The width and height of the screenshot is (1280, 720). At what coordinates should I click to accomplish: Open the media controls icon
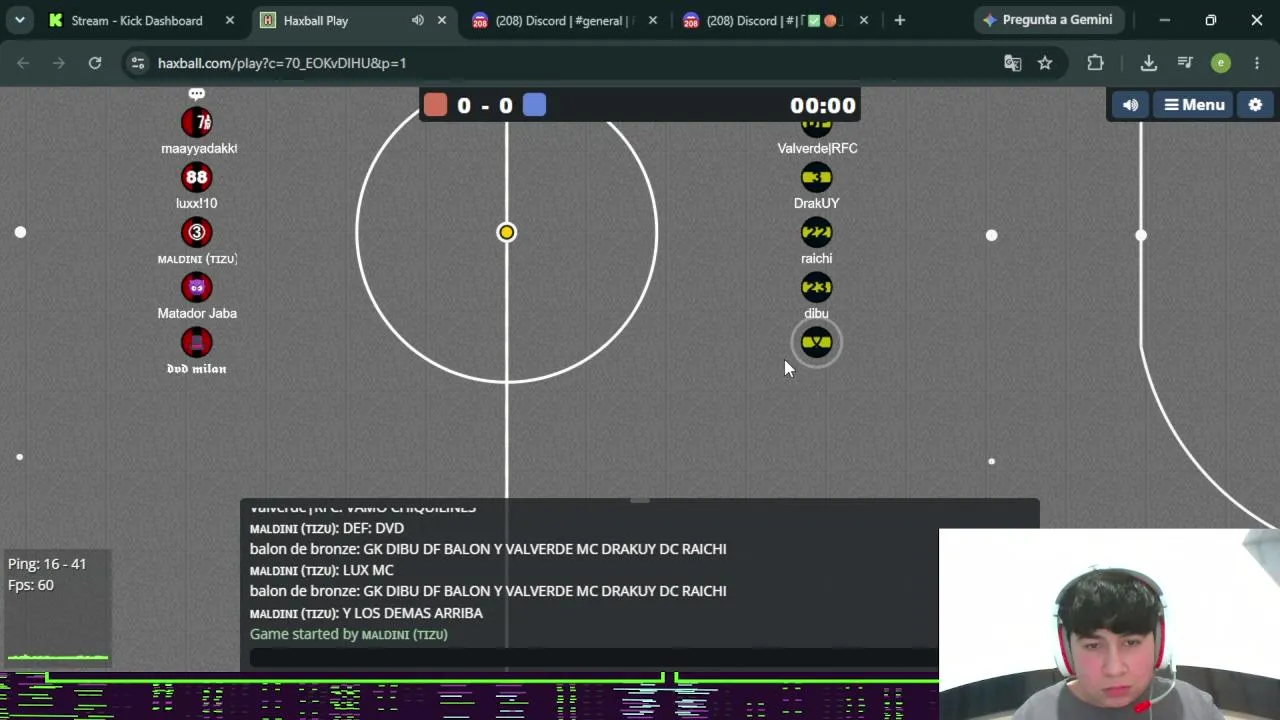(x=1185, y=63)
